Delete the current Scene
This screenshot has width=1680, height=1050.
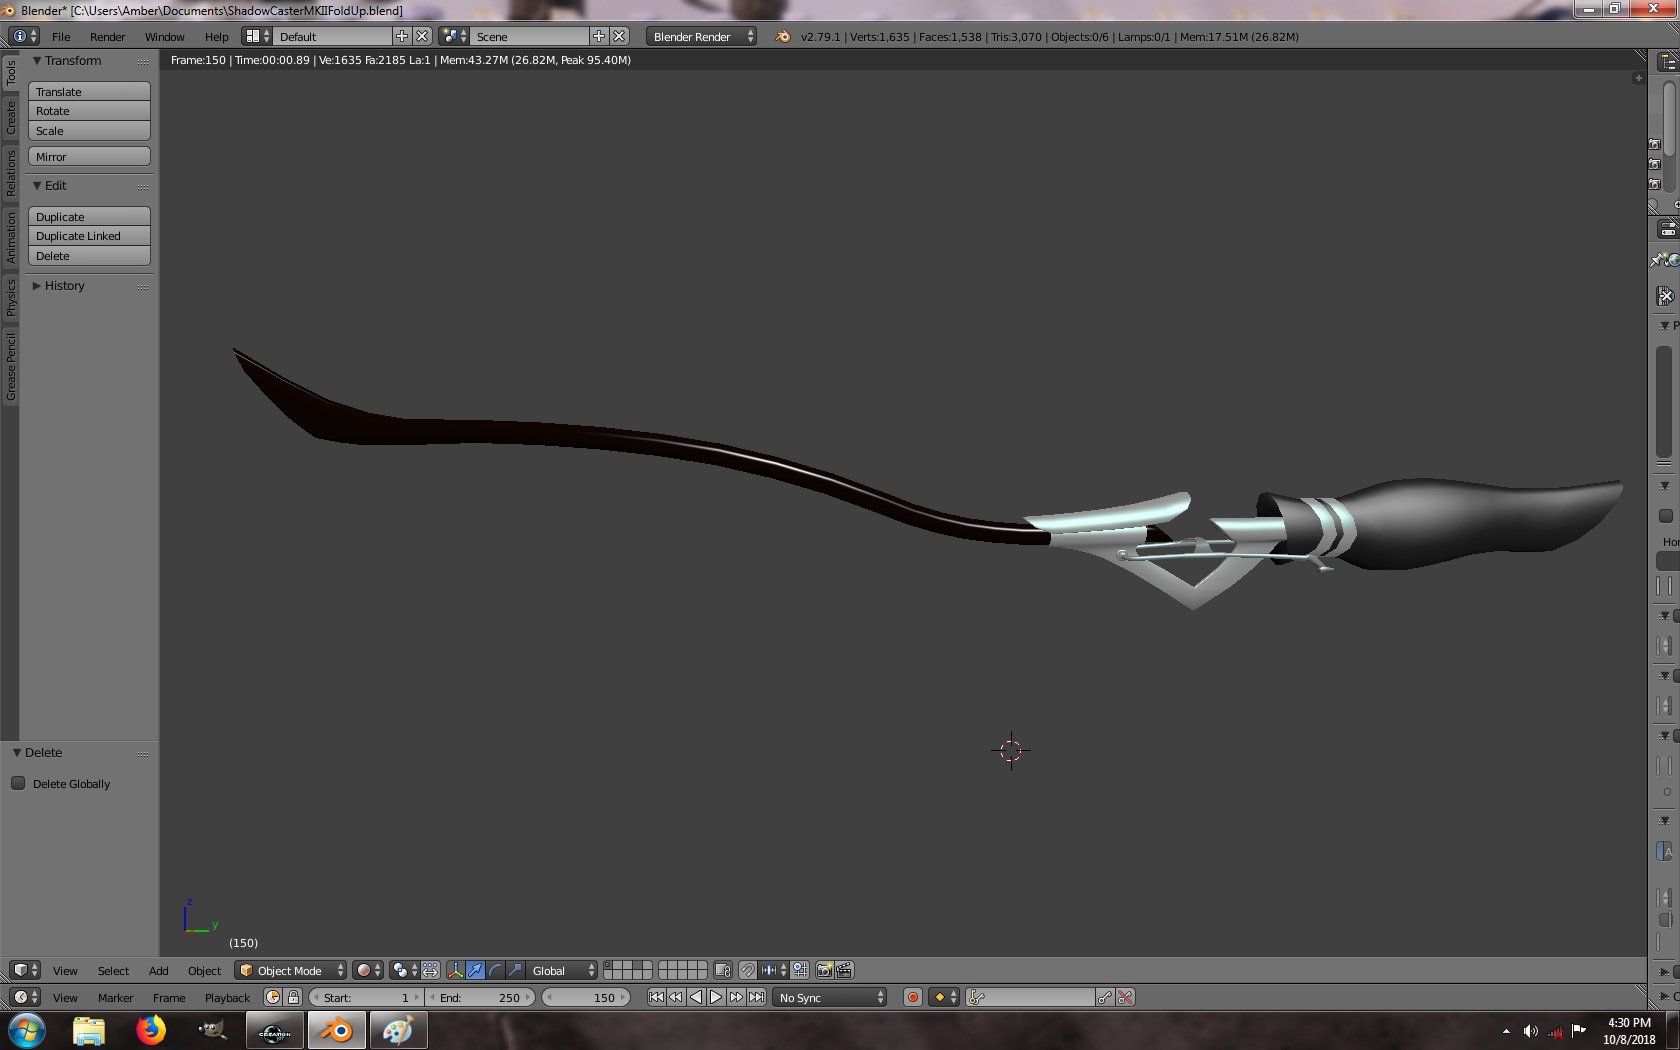tap(620, 36)
